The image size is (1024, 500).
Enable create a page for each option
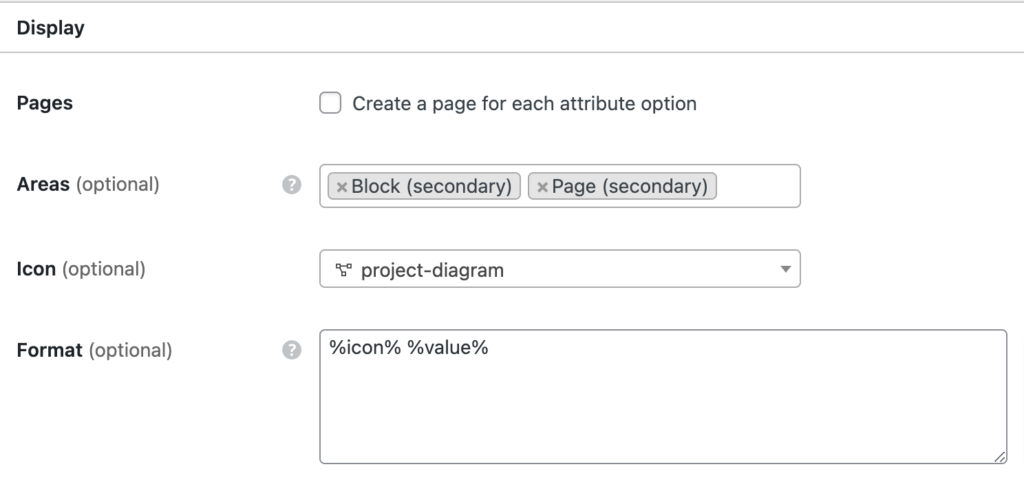[330, 103]
